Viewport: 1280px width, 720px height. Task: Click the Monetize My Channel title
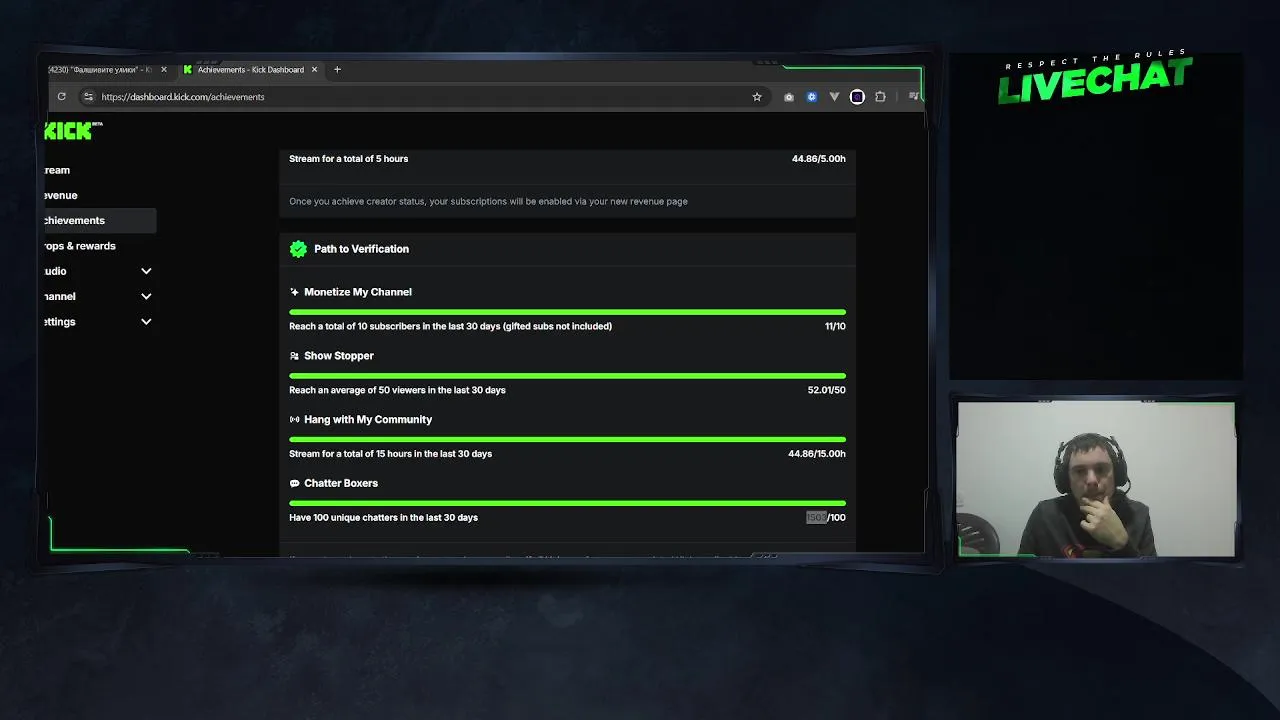(358, 292)
